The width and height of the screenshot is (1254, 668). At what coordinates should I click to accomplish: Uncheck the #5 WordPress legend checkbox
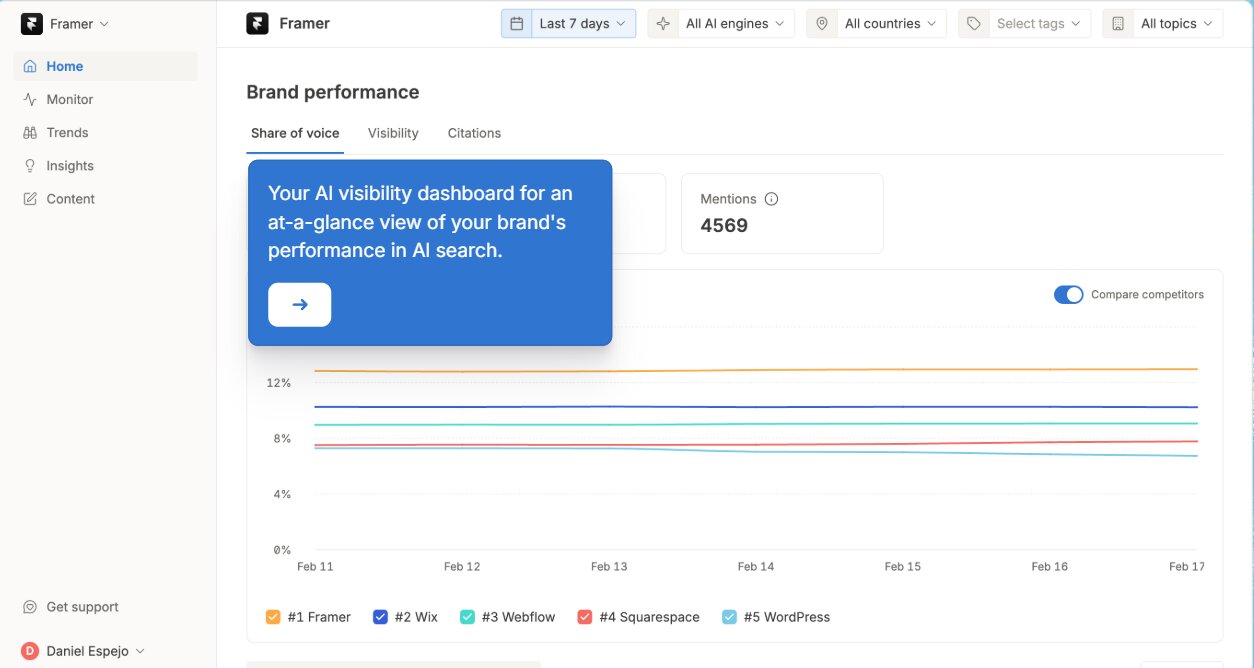point(729,617)
